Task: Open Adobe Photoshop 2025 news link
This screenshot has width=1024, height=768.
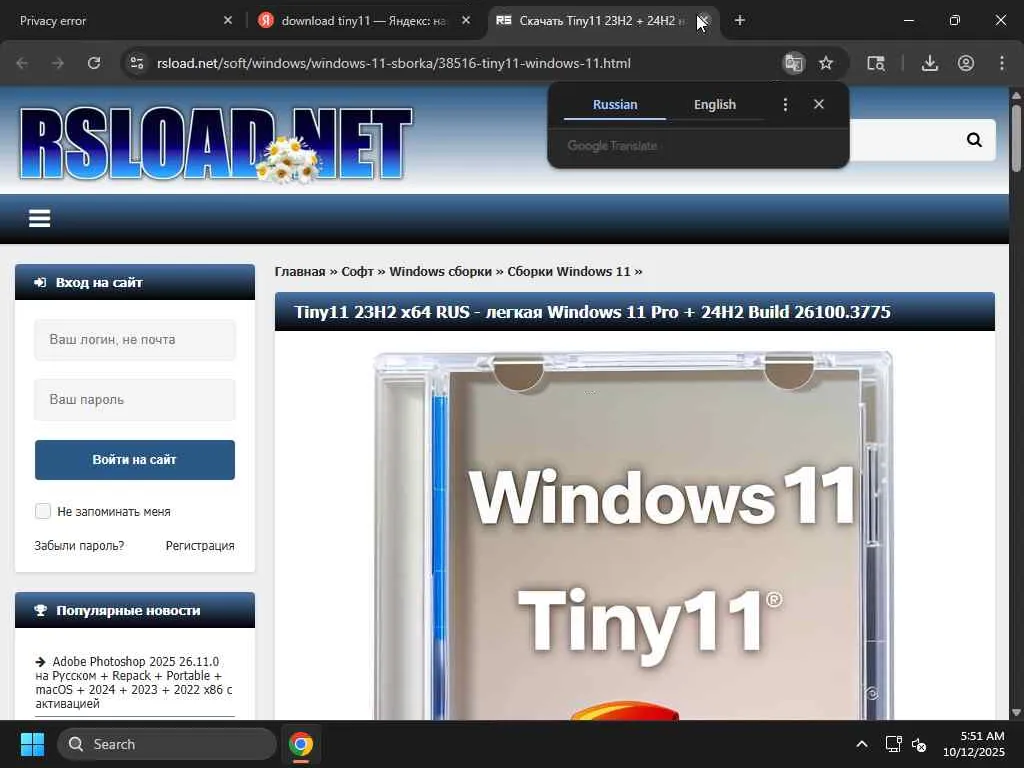Action: (134, 682)
